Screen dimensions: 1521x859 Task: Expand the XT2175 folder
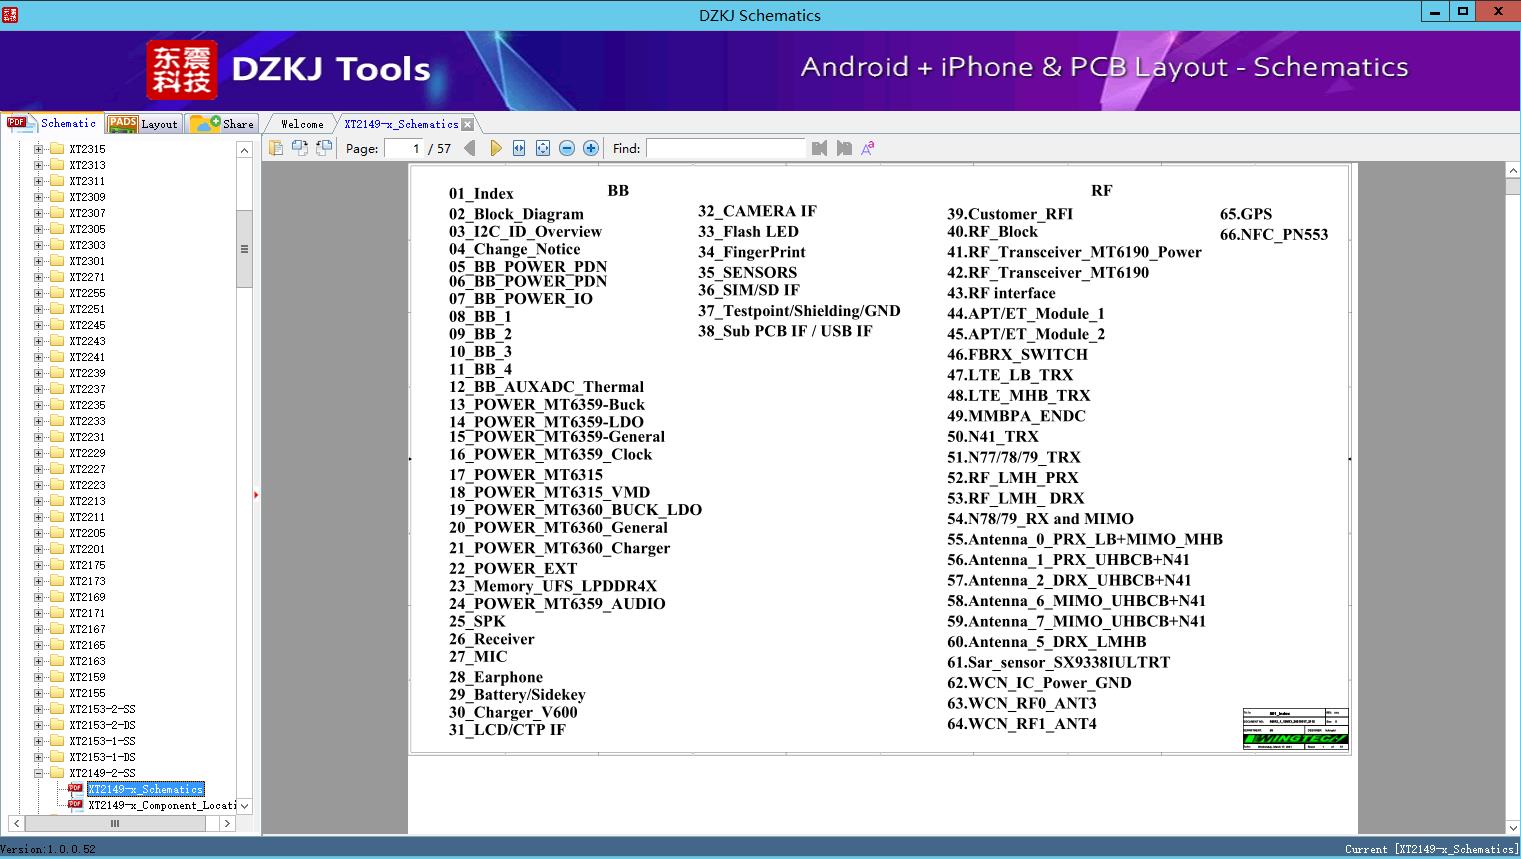pos(39,565)
